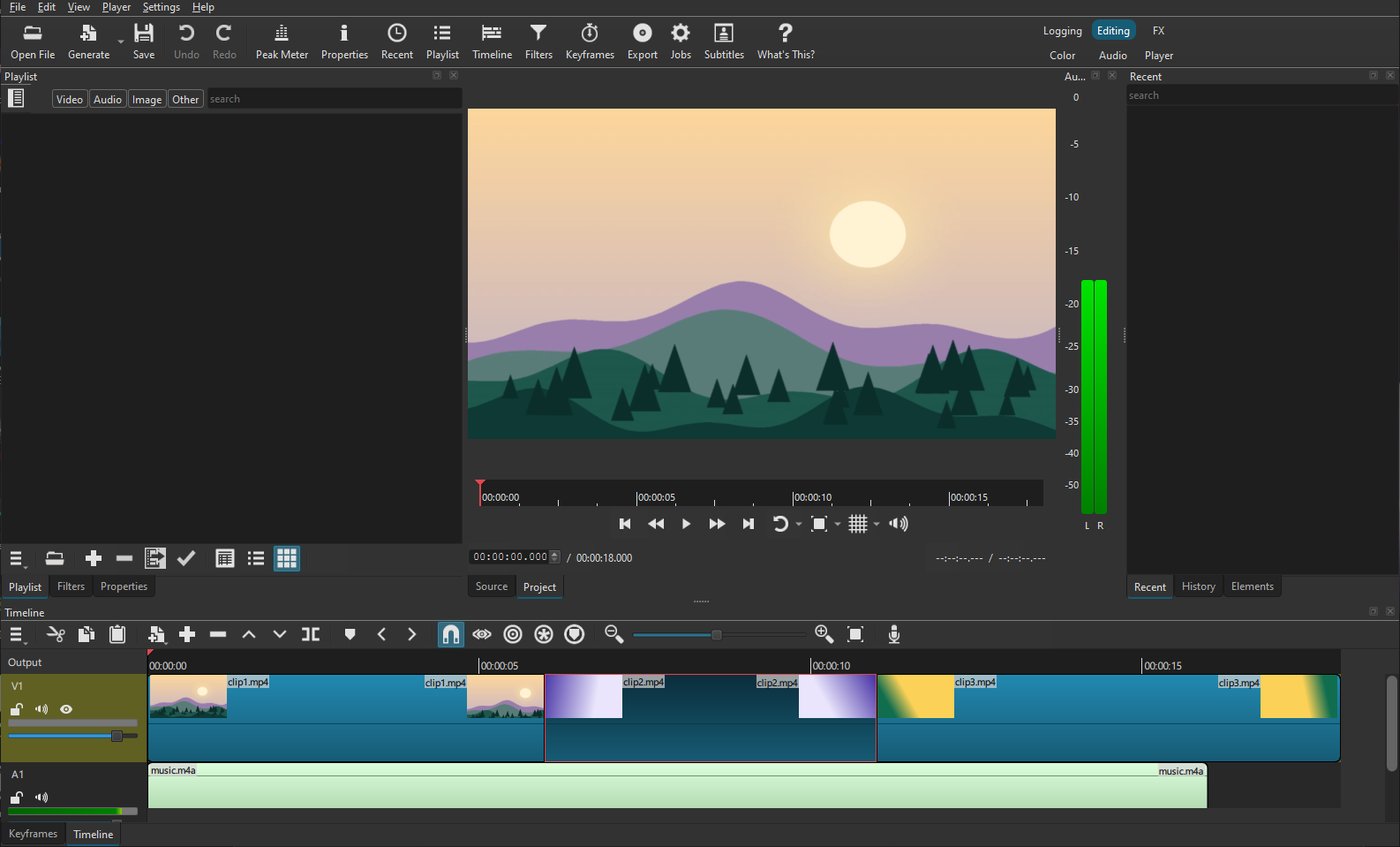The height and width of the screenshot is (847, 1400).
Task: Toggle scrub while dragging
Action: point(481,634)
